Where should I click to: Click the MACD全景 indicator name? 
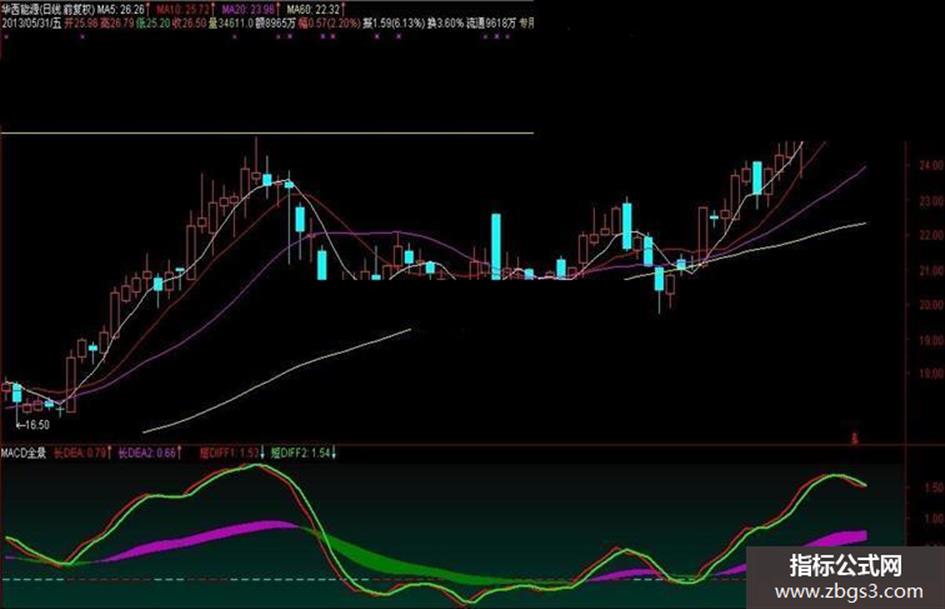[x=24, y=453]
